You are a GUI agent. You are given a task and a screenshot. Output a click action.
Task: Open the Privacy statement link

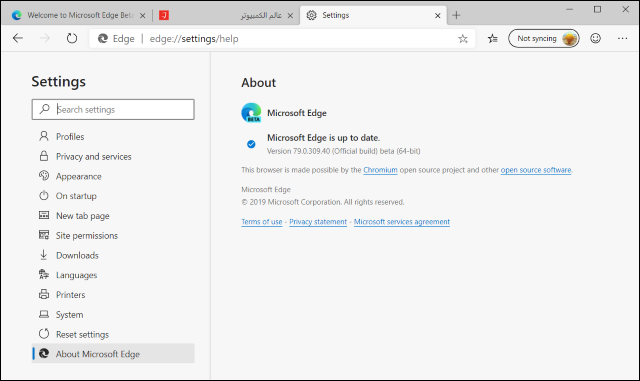(318, 222)
